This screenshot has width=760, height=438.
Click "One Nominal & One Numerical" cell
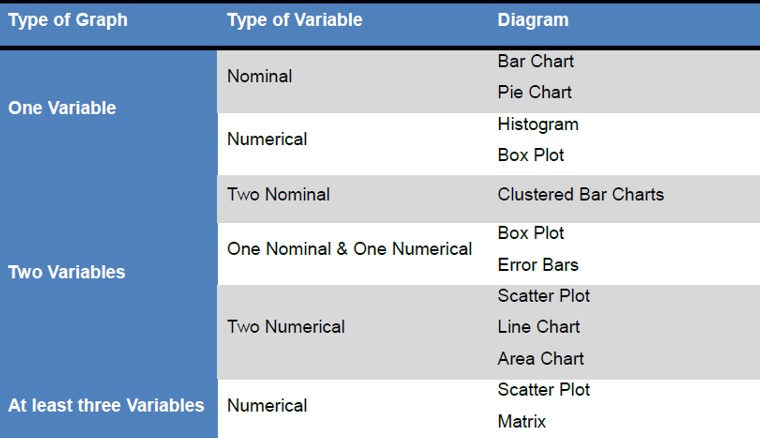(349, 248)
